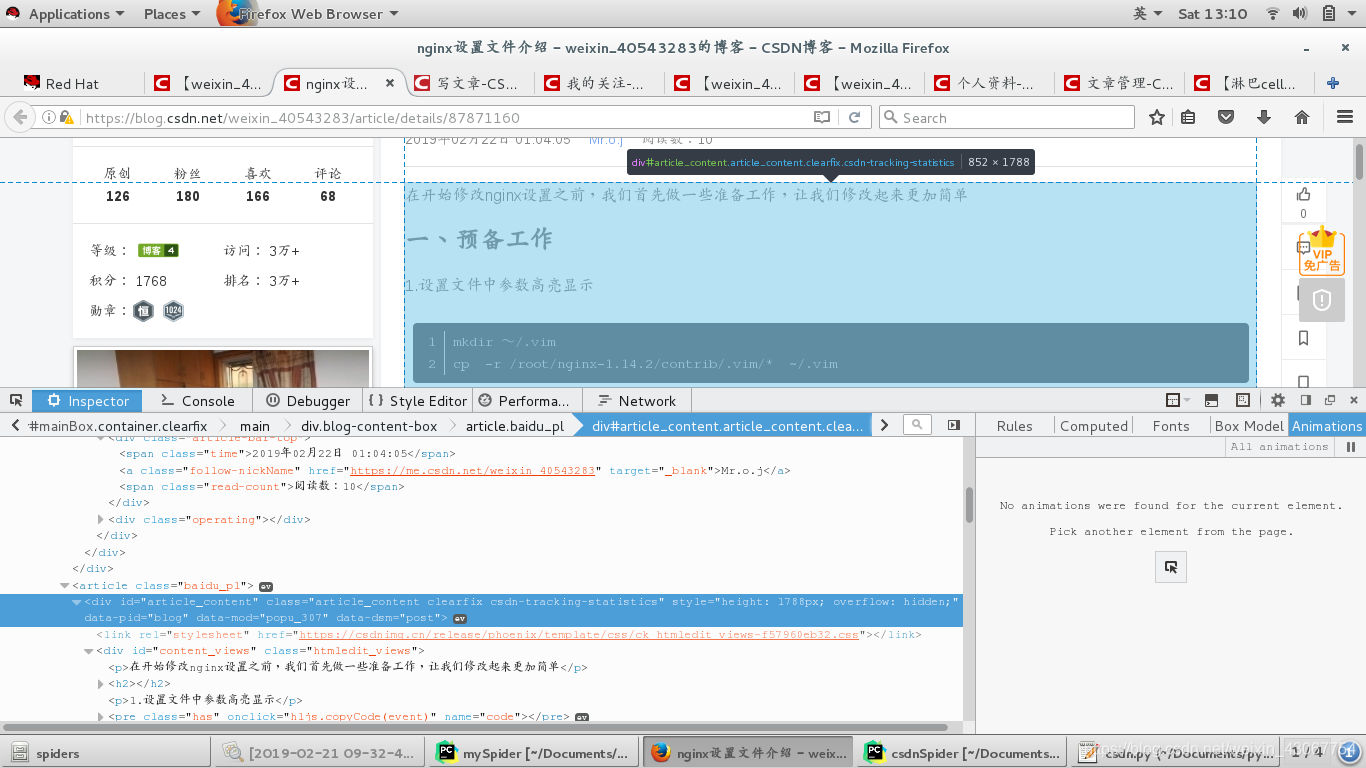
Task: Collapse the content_views div node
Action: pyautogui.click(x=89, y=651)
